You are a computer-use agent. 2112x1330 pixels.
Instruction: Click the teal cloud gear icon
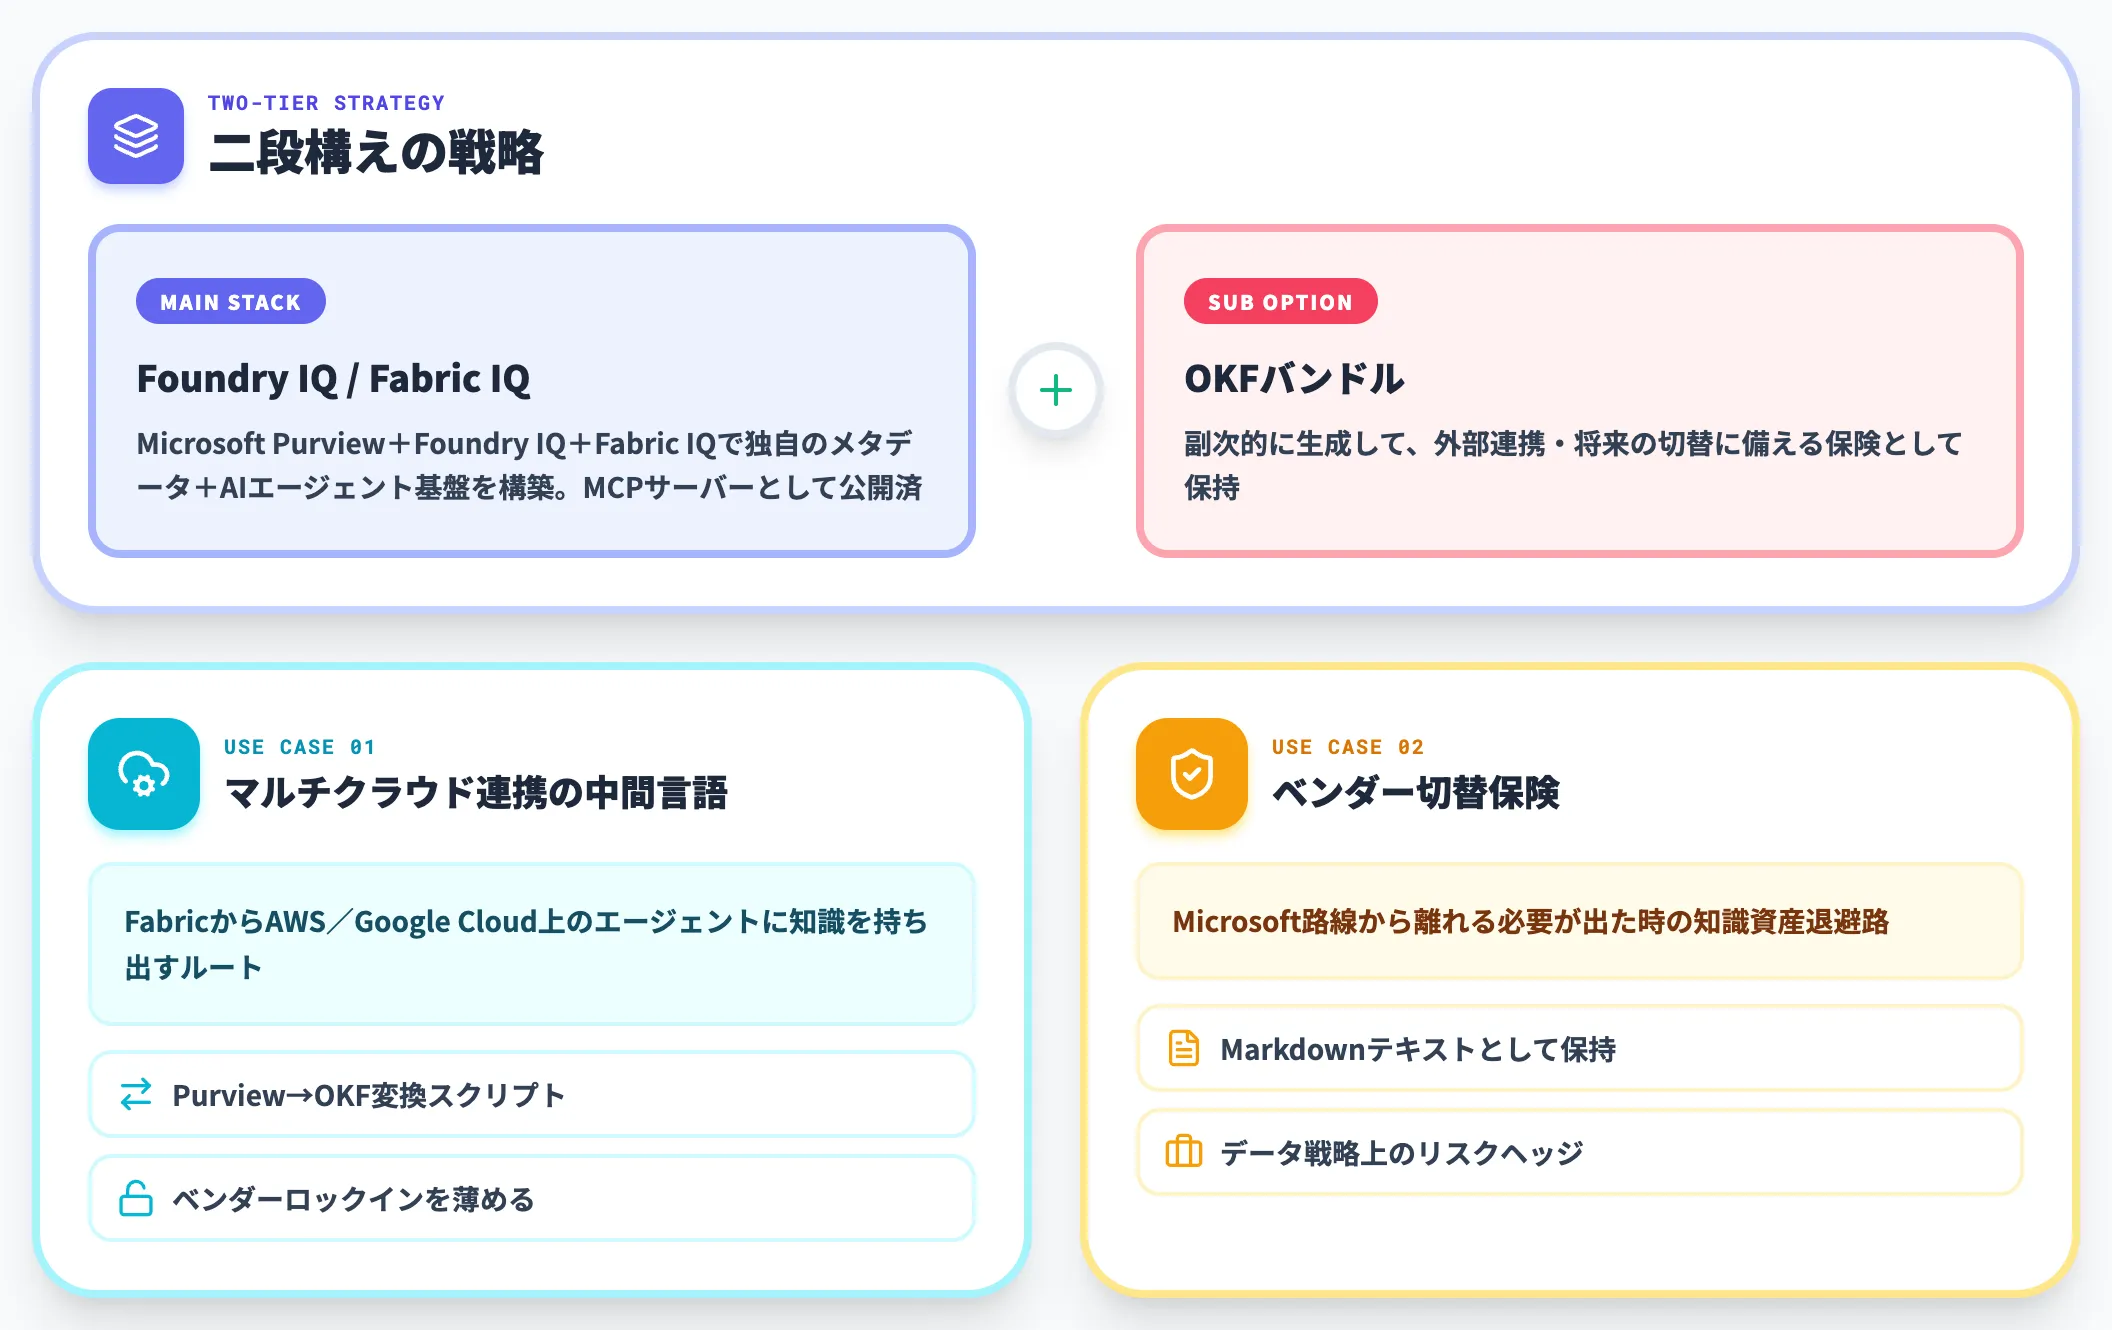144,774
